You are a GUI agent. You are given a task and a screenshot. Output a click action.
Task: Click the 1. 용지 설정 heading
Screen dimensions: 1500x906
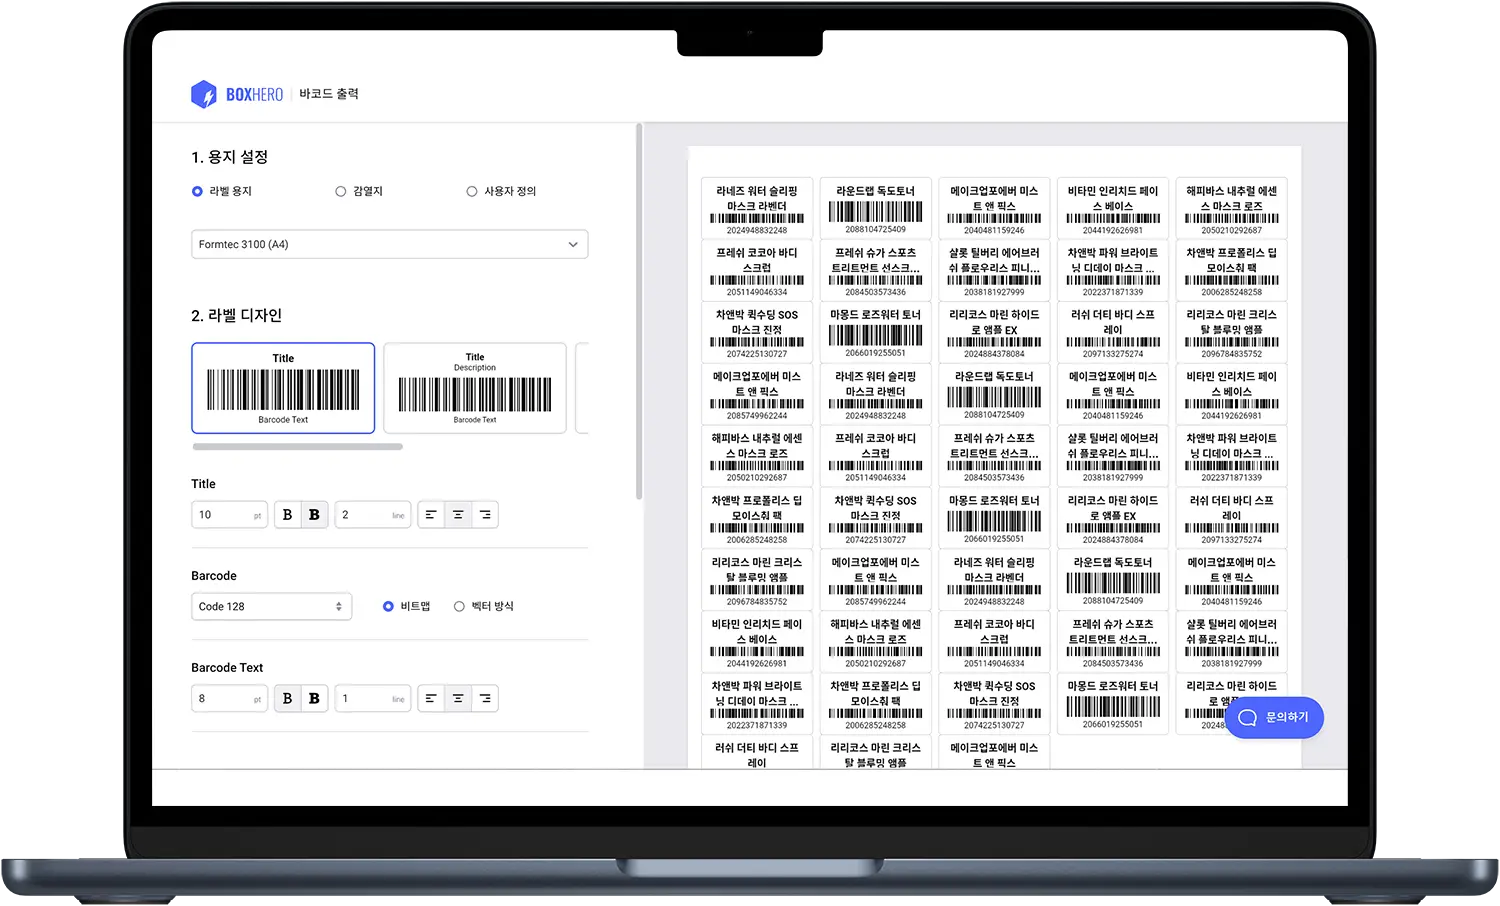point(230,157)
